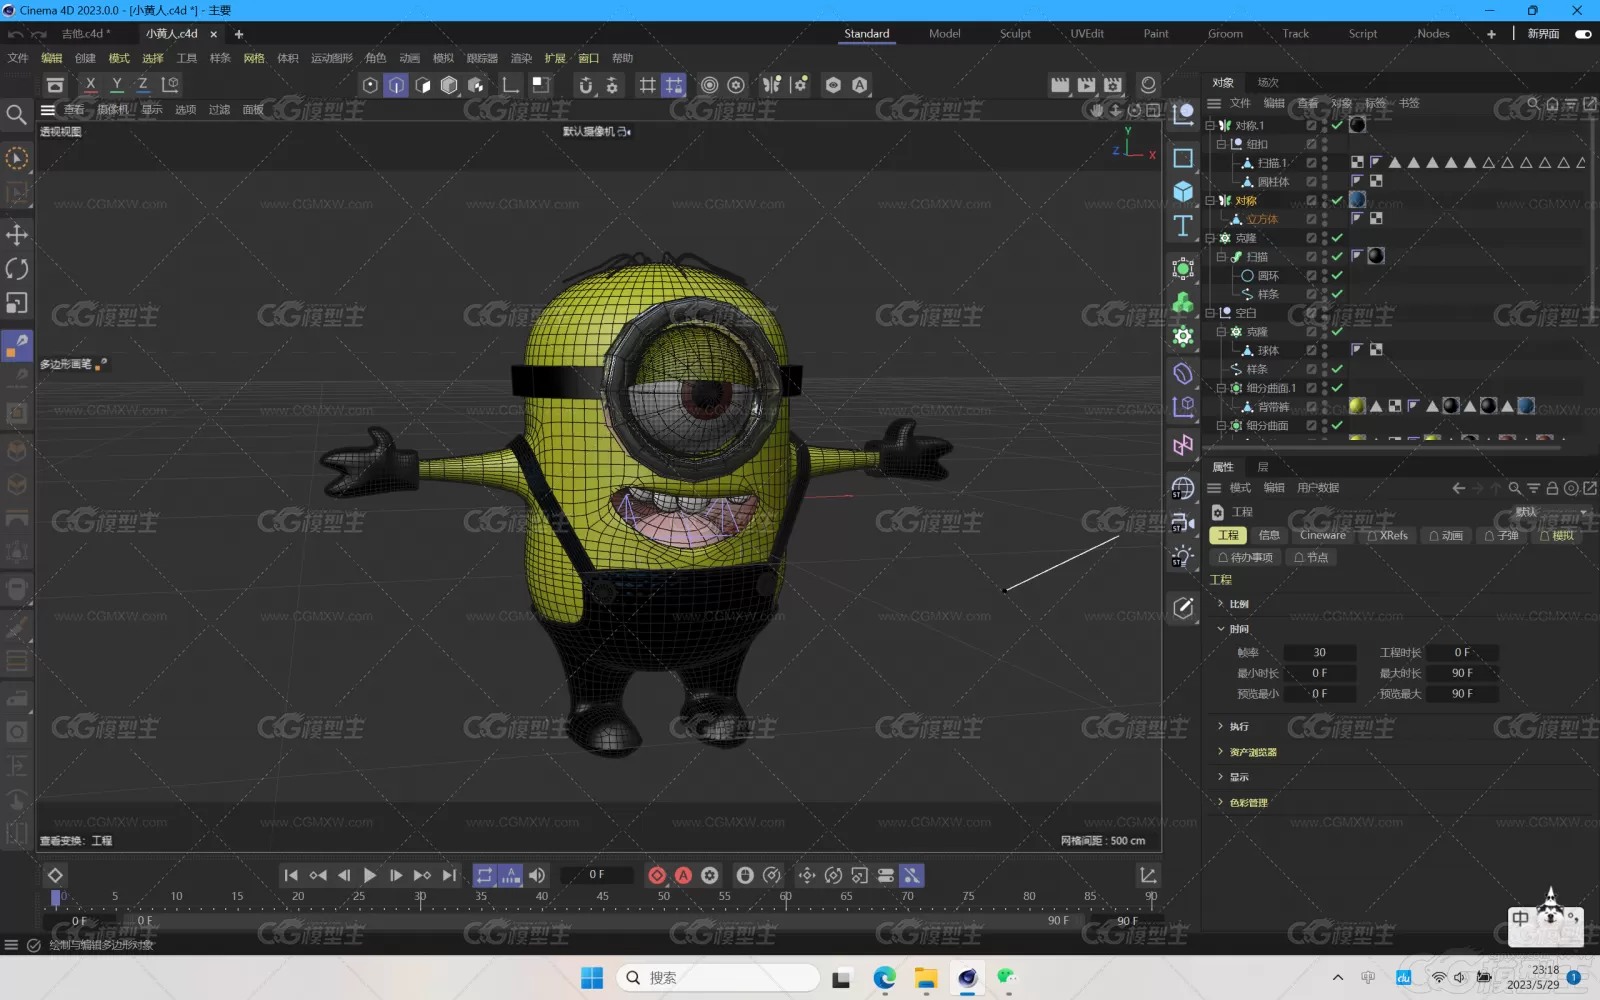The image size is (1600, 1000).
Task: Toggle the autokeying A button
Action: [683, 875]
